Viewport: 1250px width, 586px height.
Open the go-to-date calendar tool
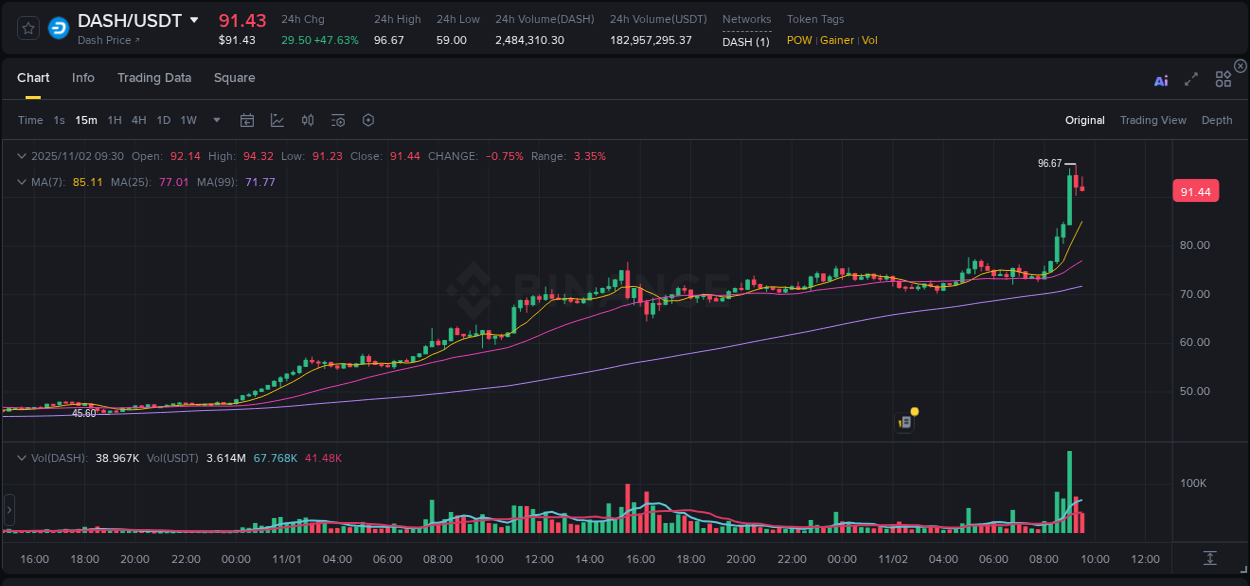(x=247, y=119)
